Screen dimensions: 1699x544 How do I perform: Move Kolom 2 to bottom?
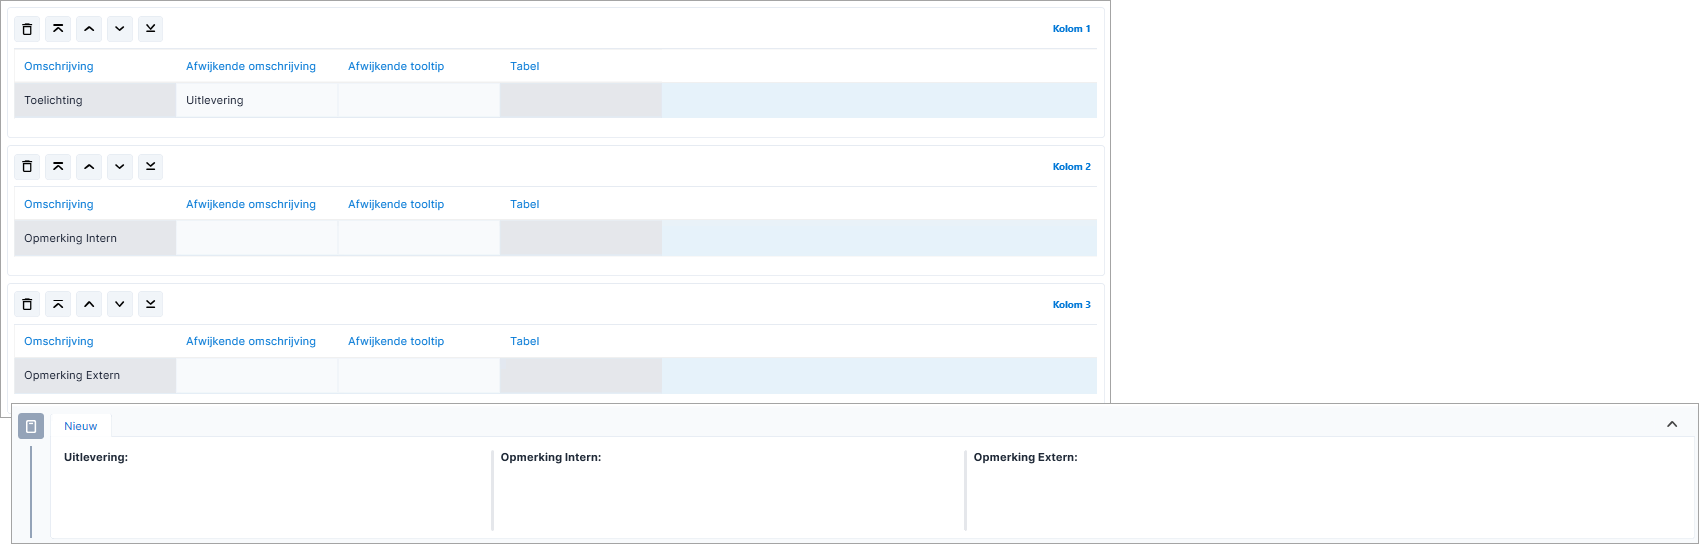[151, 167]
